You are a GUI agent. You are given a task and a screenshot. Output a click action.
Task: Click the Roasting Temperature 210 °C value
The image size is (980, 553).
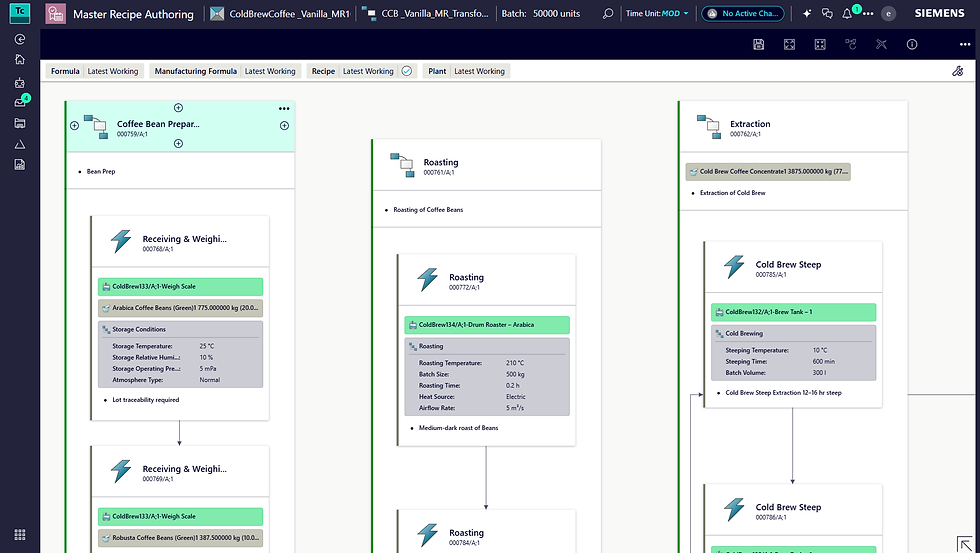(515, 363)
